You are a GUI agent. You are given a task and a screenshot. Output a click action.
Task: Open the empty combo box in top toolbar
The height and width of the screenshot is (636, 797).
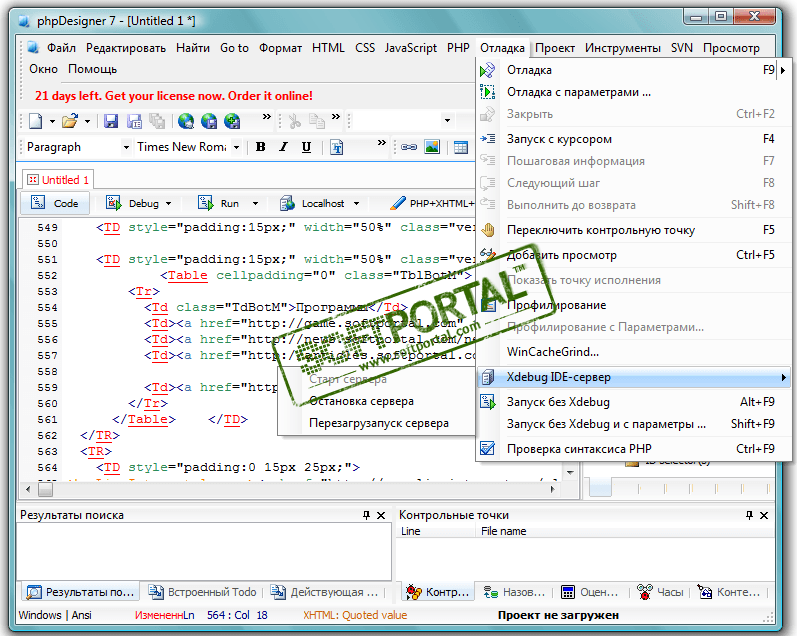[x=447, y=121]
